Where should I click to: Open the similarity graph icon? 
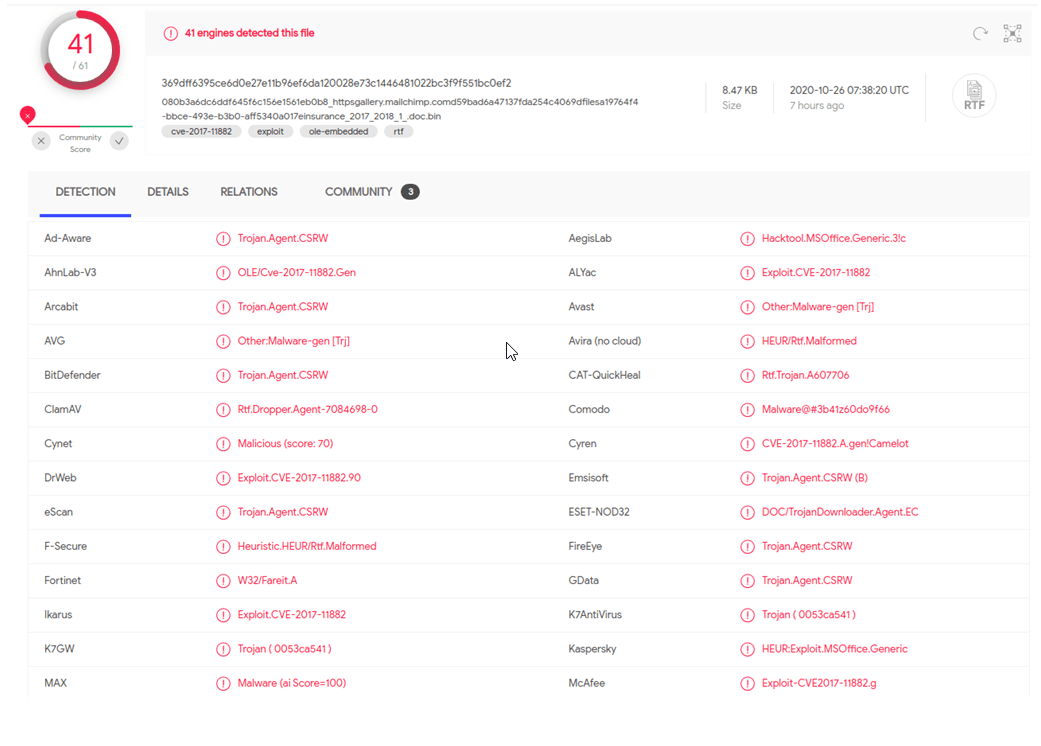coord(1012,33)
